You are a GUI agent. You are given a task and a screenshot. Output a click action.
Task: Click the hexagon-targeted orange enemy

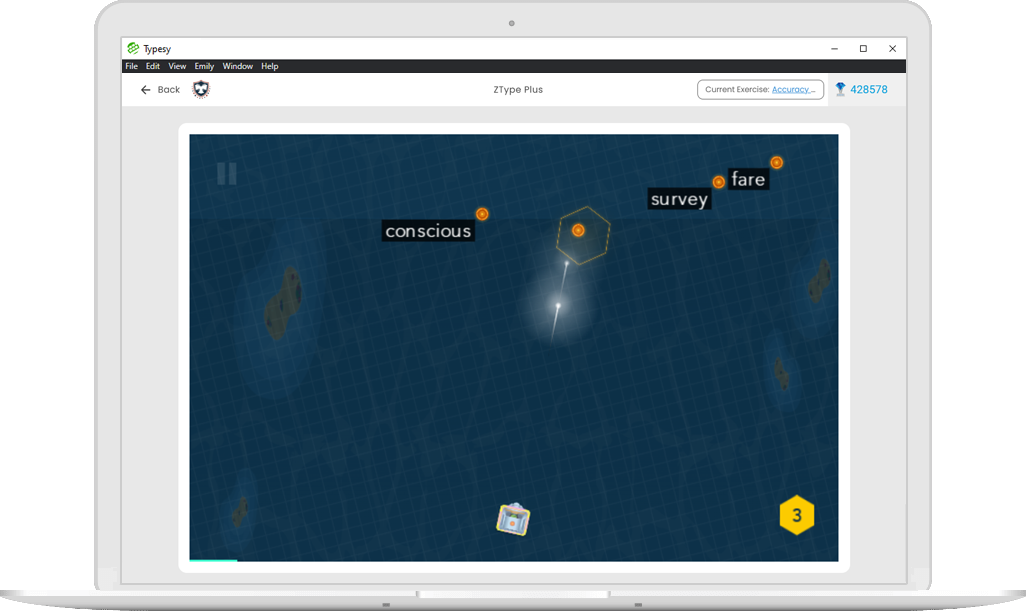[578, 230]
